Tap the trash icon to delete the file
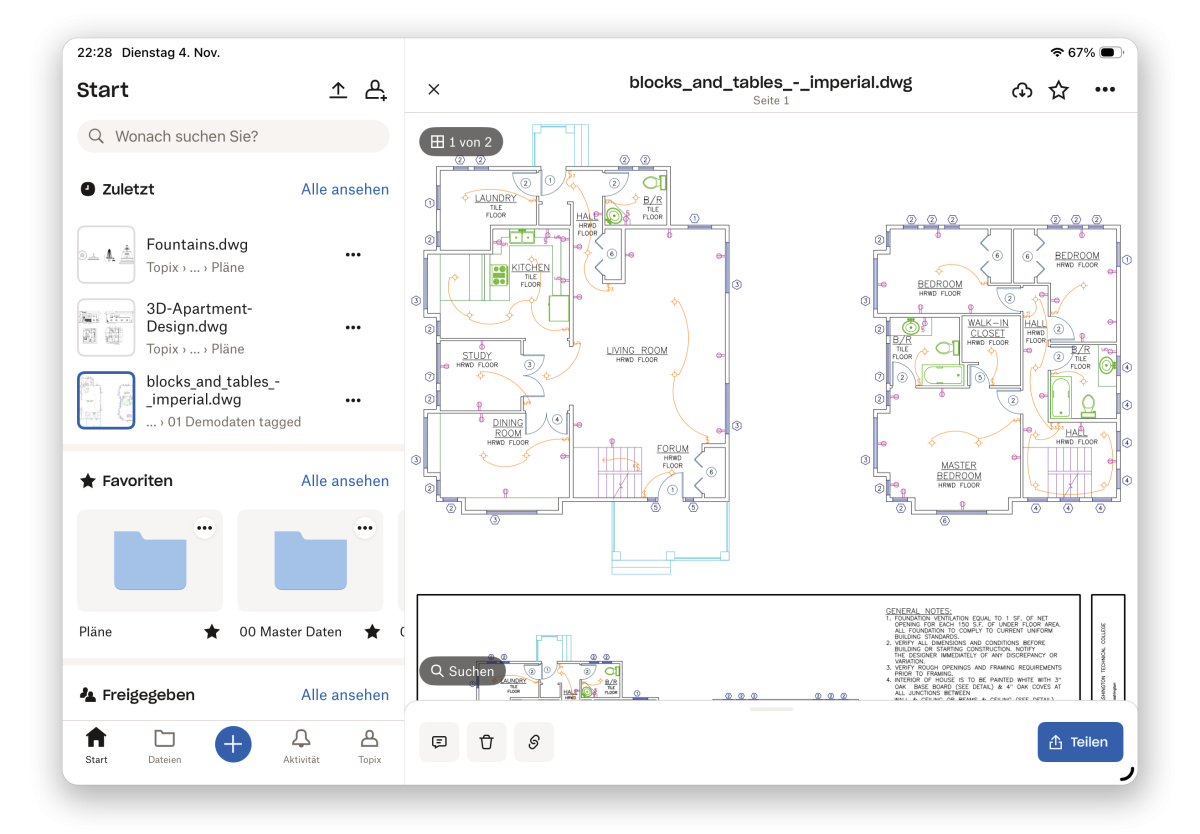Viewport: 1200px width, 834px height. [487, 742]
